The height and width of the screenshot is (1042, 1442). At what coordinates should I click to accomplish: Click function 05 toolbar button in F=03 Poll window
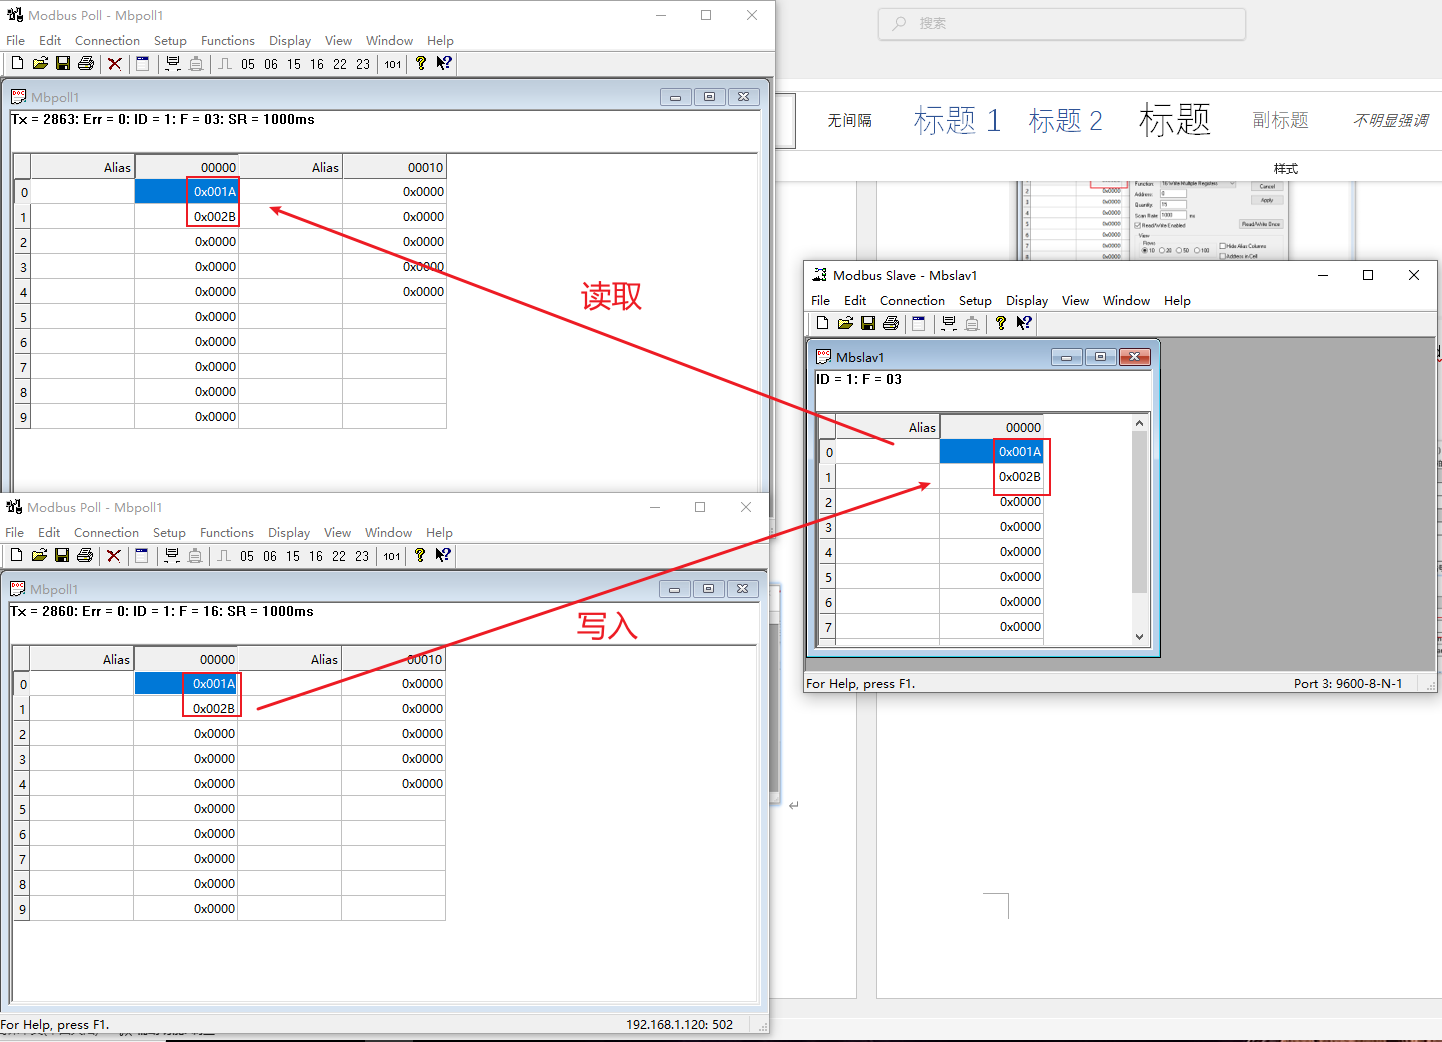(x=248, y=64)
